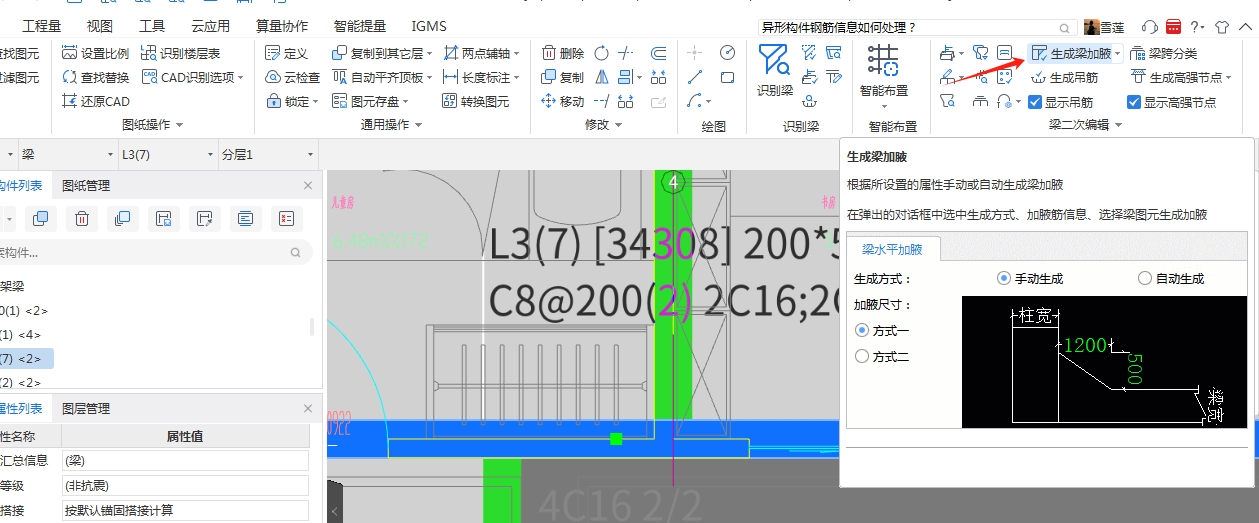Open 识别楼层表 (identify floor table)
Viewport: 1259px width, 523px height.
tap(181, 53)
